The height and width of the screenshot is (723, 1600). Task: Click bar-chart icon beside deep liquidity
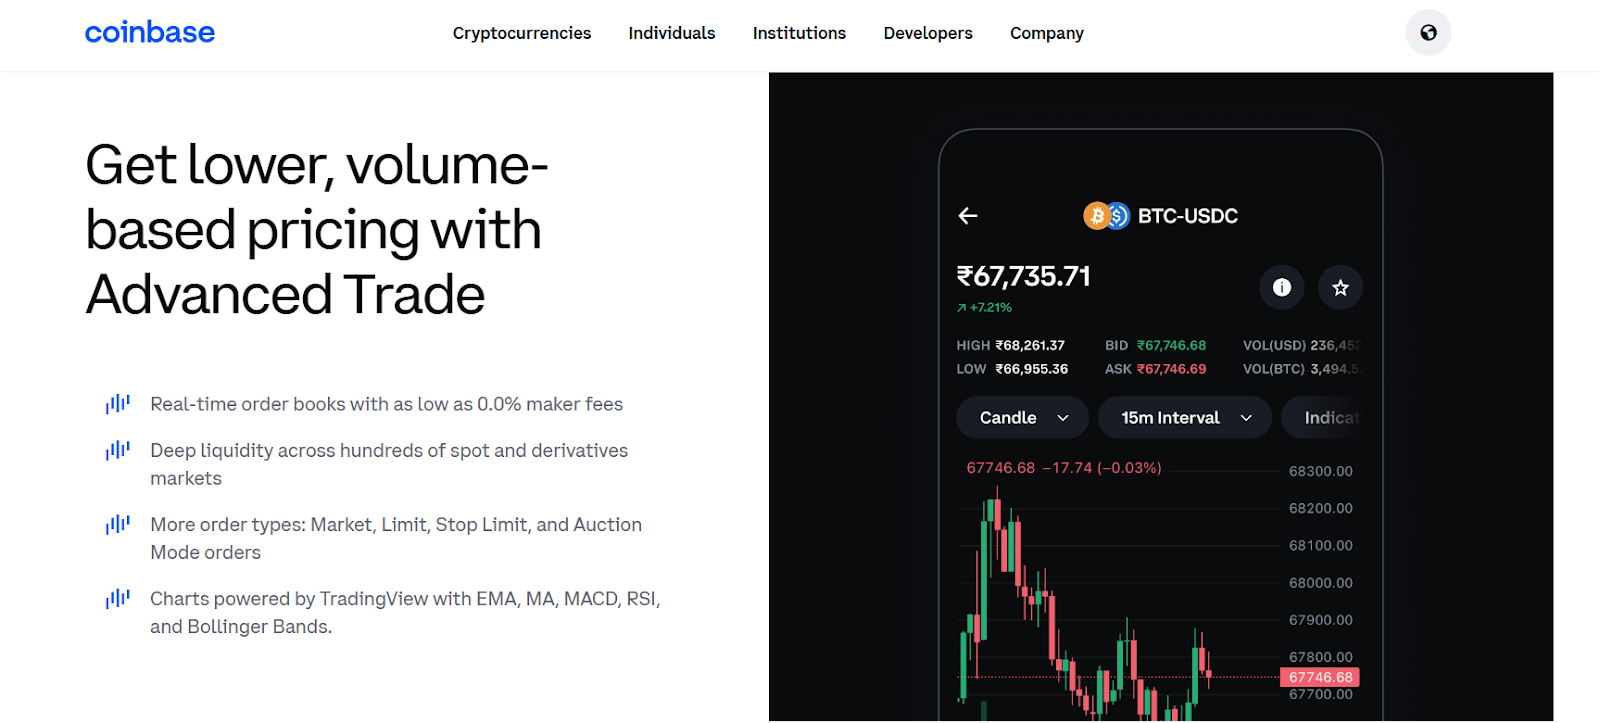(118, 451)
